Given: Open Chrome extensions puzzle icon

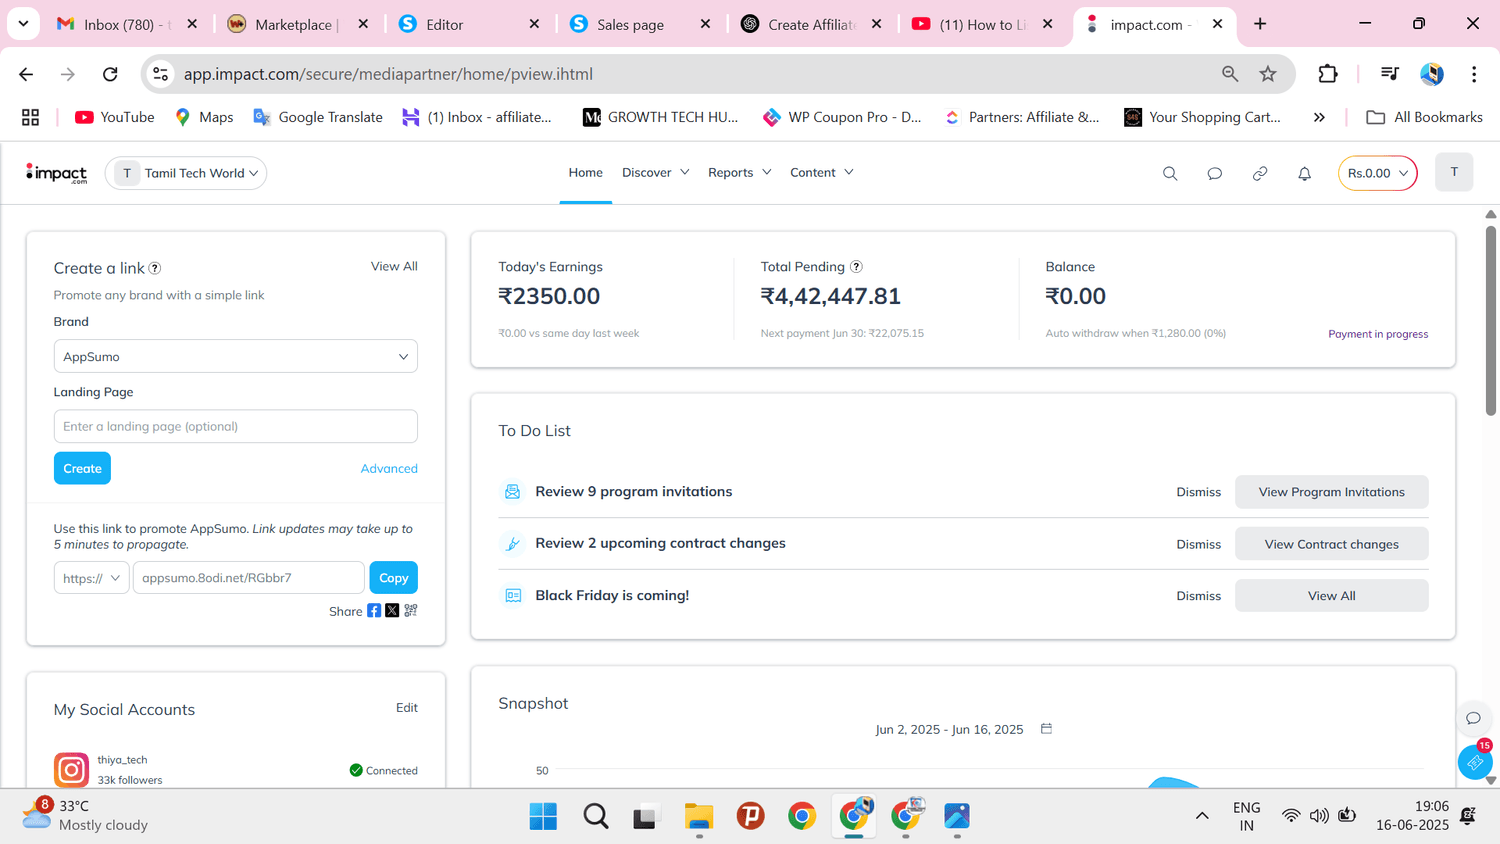Looking at the screenshot, I should click(1328, 74).
